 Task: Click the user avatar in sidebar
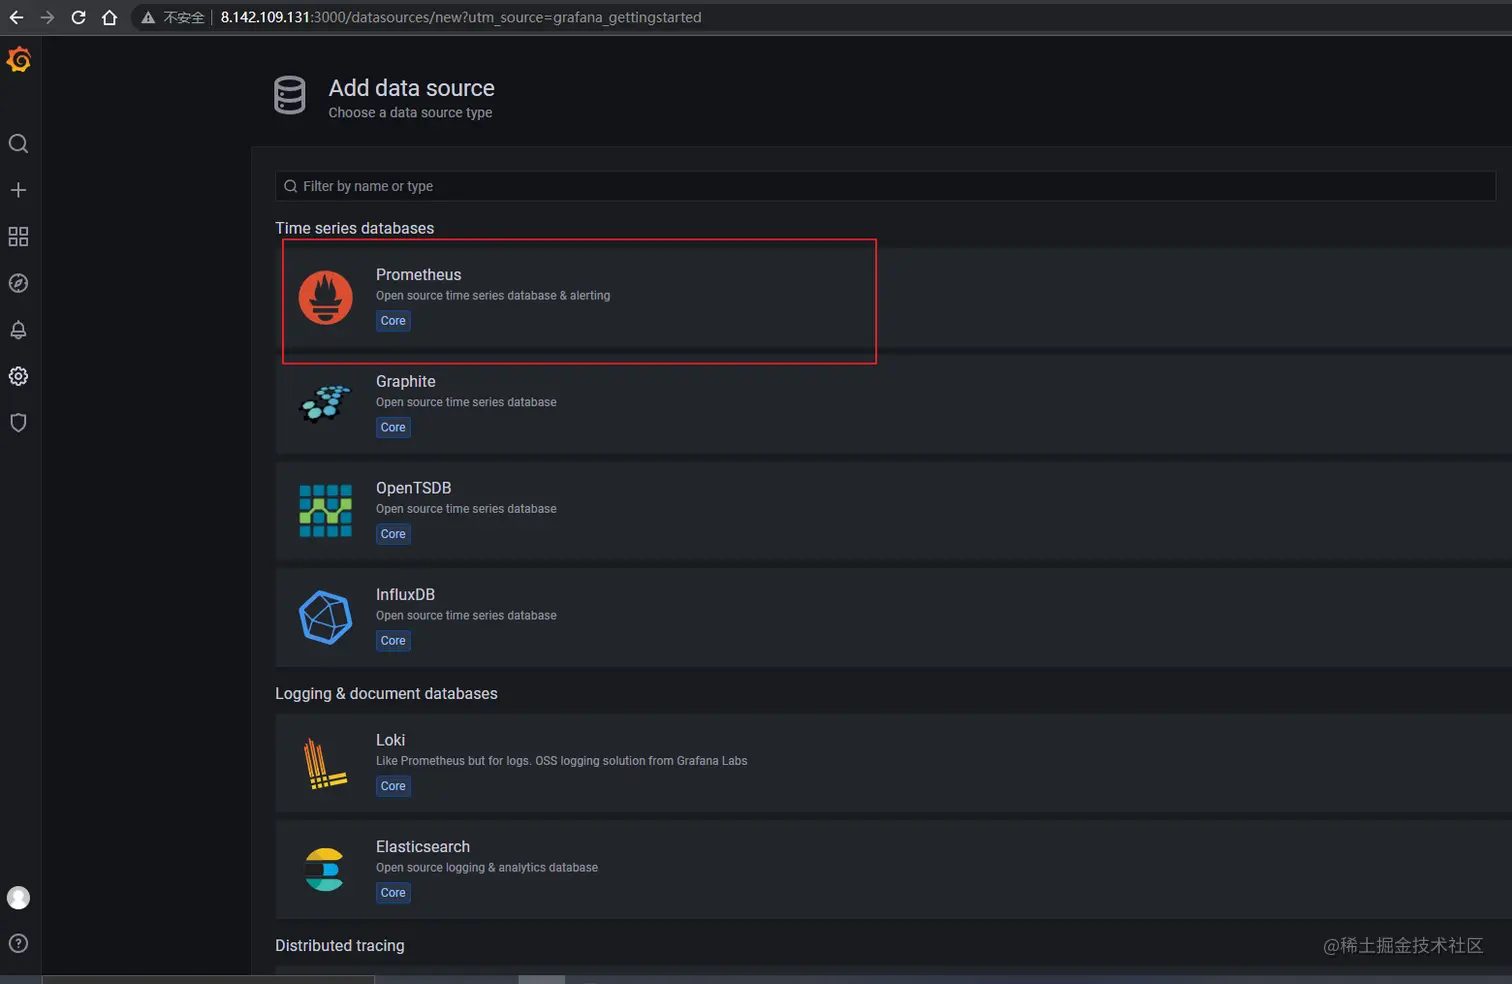[x=18, y=897]
